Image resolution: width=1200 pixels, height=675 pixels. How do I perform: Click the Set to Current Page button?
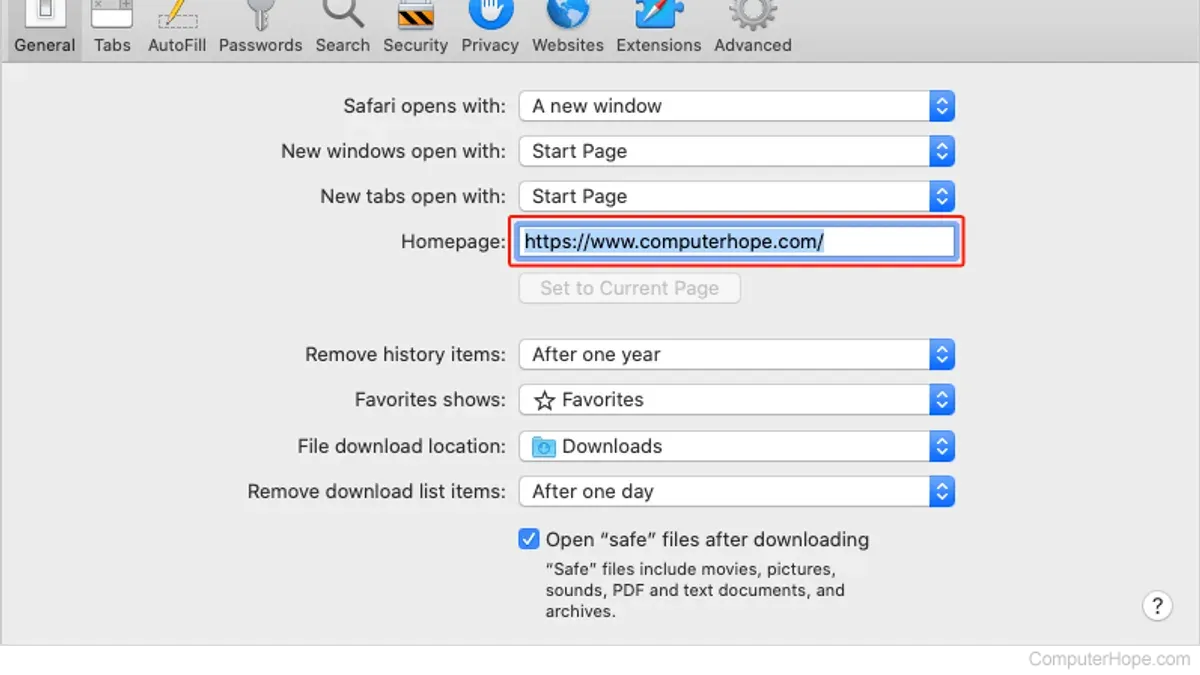point(630,288)
